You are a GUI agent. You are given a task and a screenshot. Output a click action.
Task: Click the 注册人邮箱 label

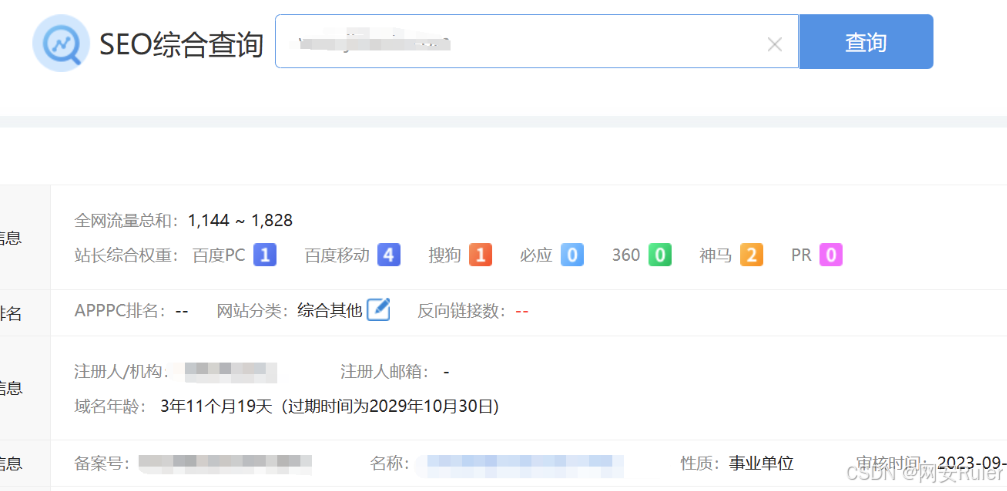coord(384,372)
